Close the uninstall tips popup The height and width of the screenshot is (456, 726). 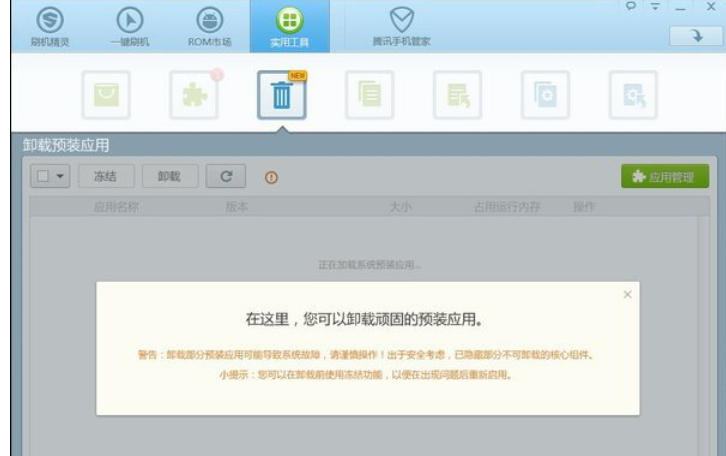point(627,294)
